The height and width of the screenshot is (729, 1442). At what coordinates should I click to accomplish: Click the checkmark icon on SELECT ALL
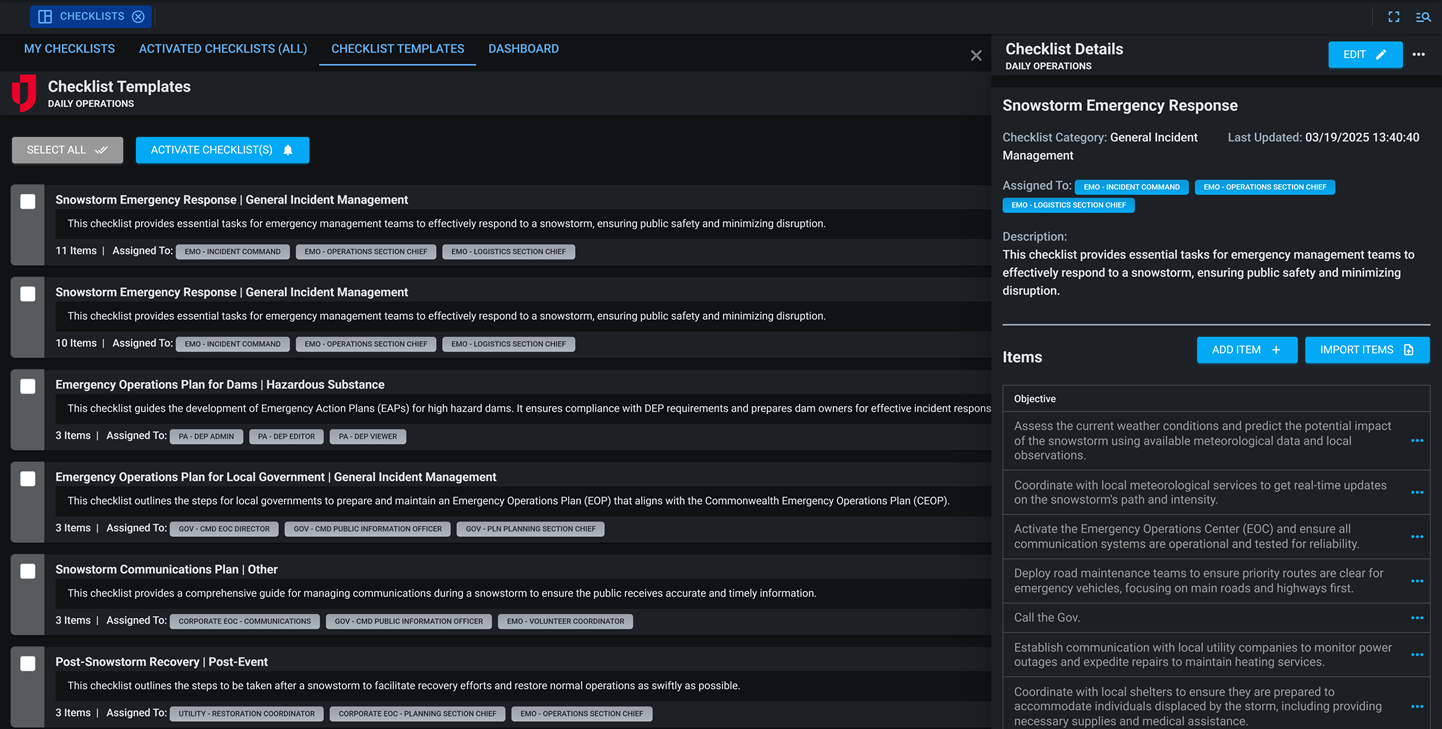click(102, 149)
